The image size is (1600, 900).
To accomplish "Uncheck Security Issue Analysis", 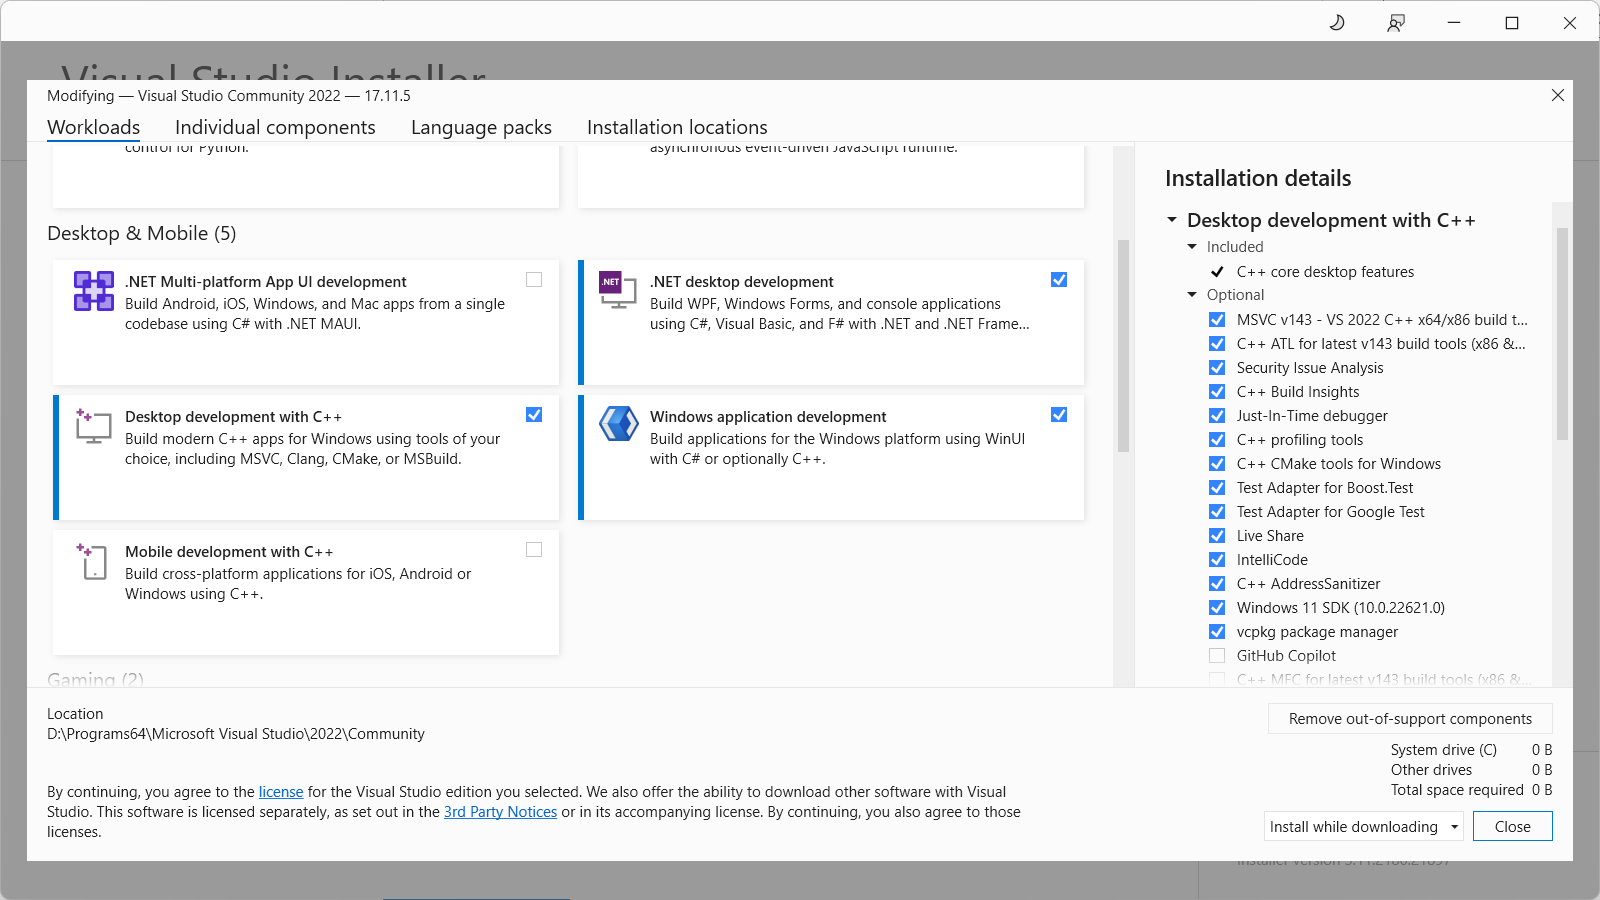I will (1217, 368).
